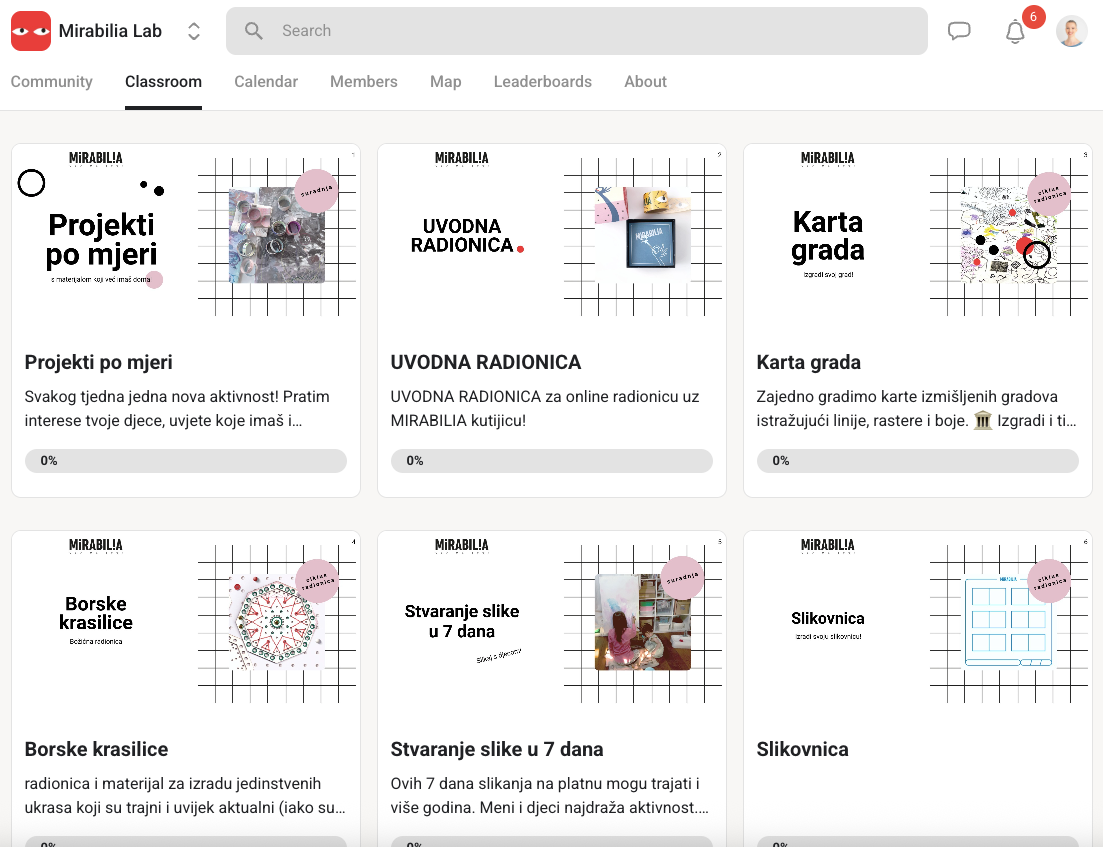Open the About tab

point(645,82)
